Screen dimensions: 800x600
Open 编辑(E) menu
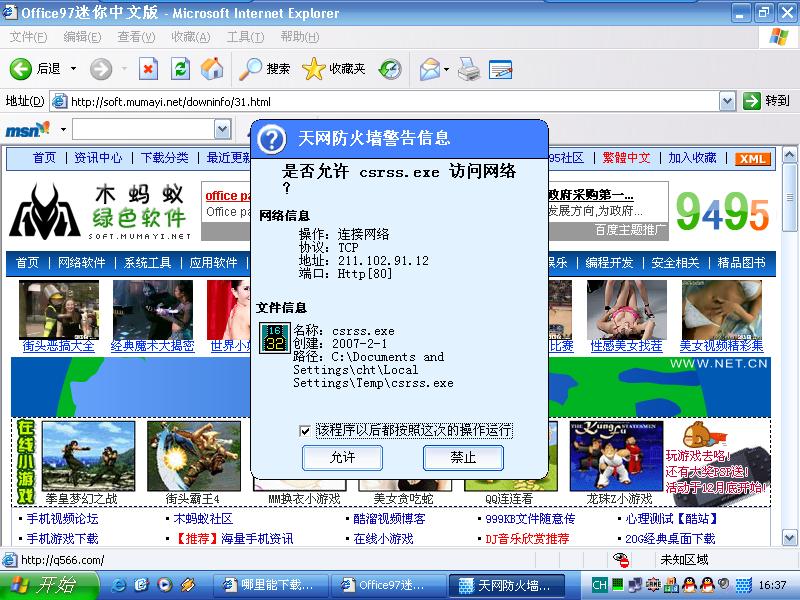click(x=82, y=37)
